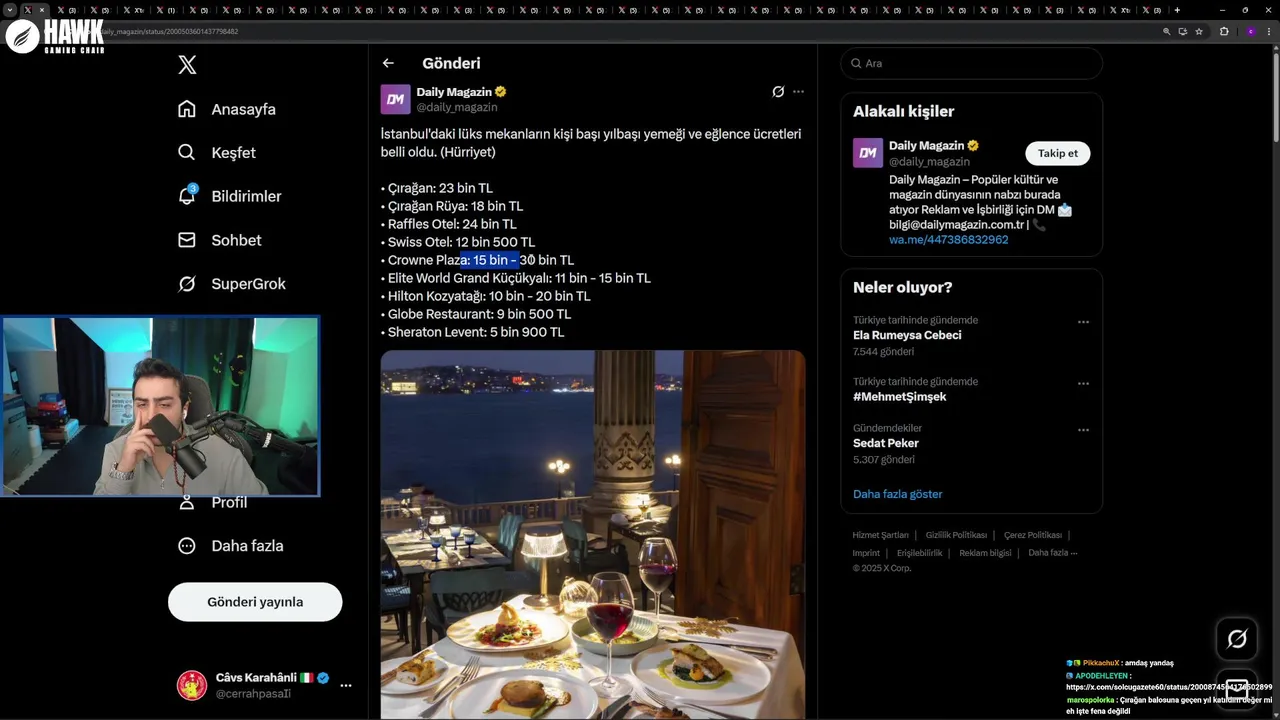Click the install app icon in address bar
The height and width of the screenshot is (720, 1280).
tap(1183, 31)
